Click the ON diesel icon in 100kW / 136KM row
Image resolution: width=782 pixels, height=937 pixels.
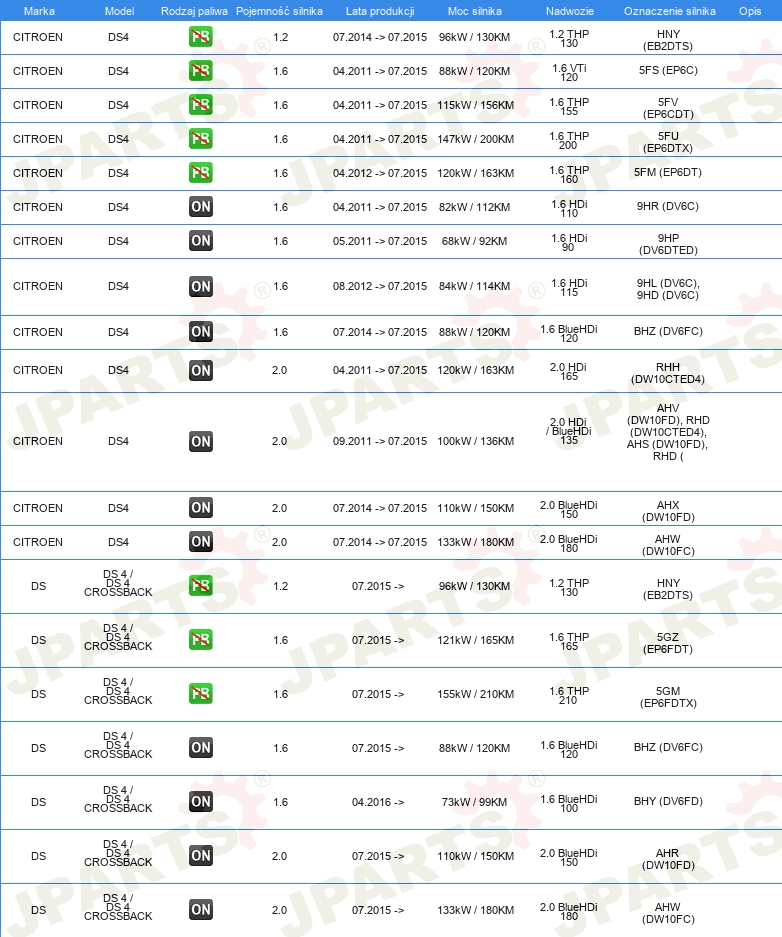coord(201,442)
